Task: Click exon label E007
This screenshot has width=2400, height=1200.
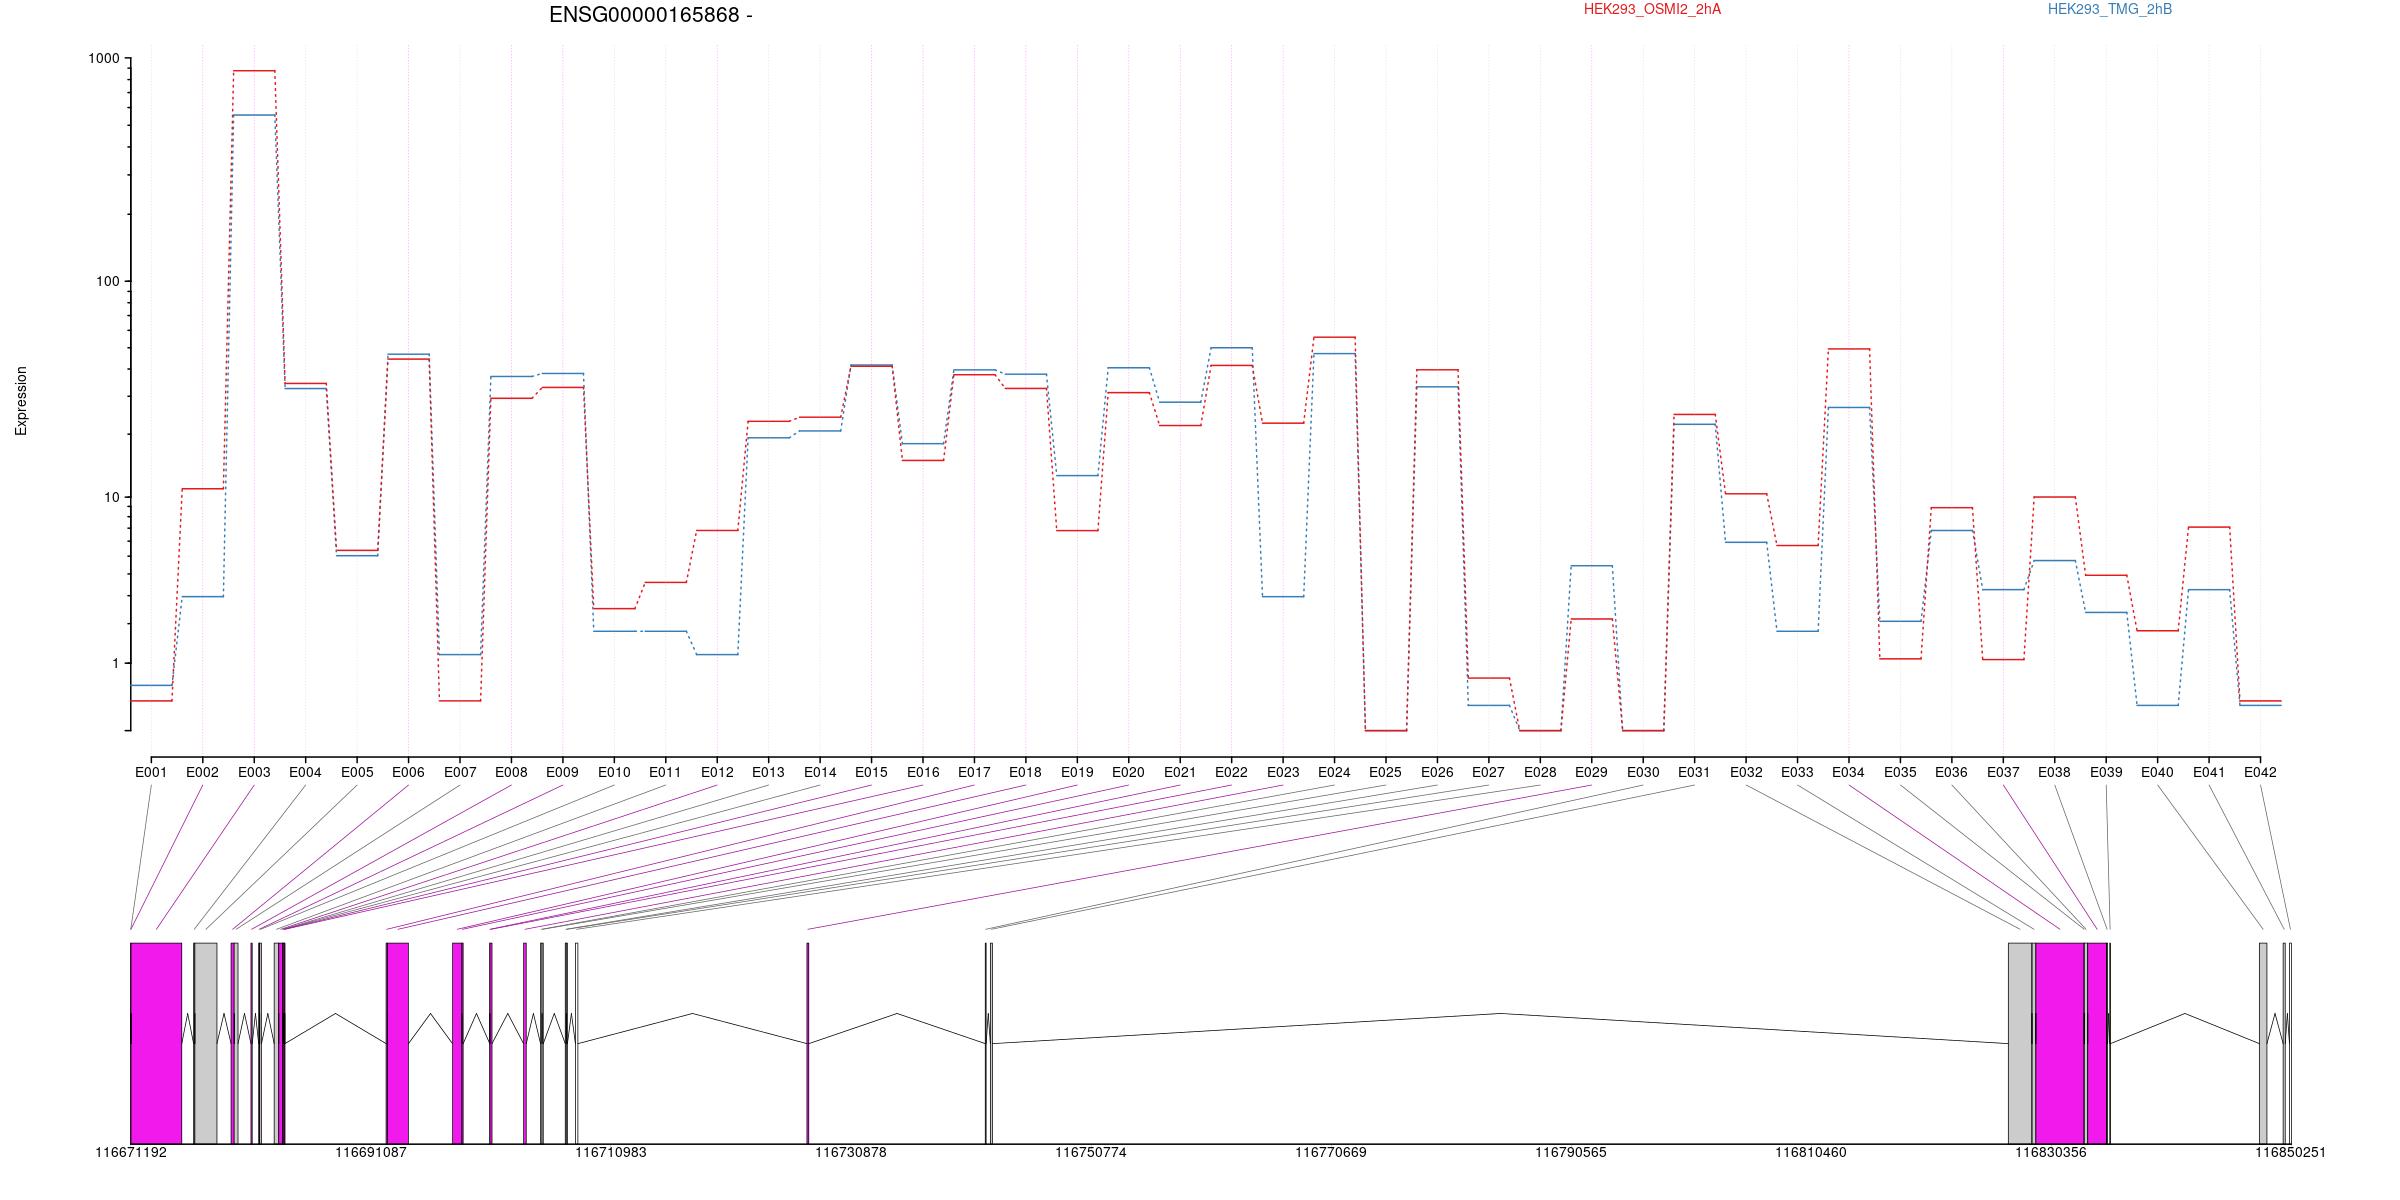Action: pyautogui.click(x=460, y=773)
